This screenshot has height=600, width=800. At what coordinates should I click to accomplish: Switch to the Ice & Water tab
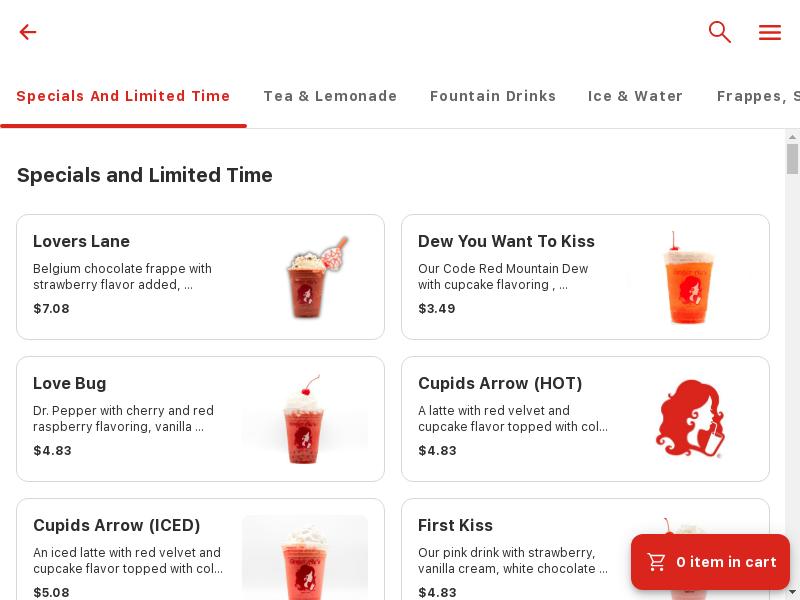coord(635,96)
